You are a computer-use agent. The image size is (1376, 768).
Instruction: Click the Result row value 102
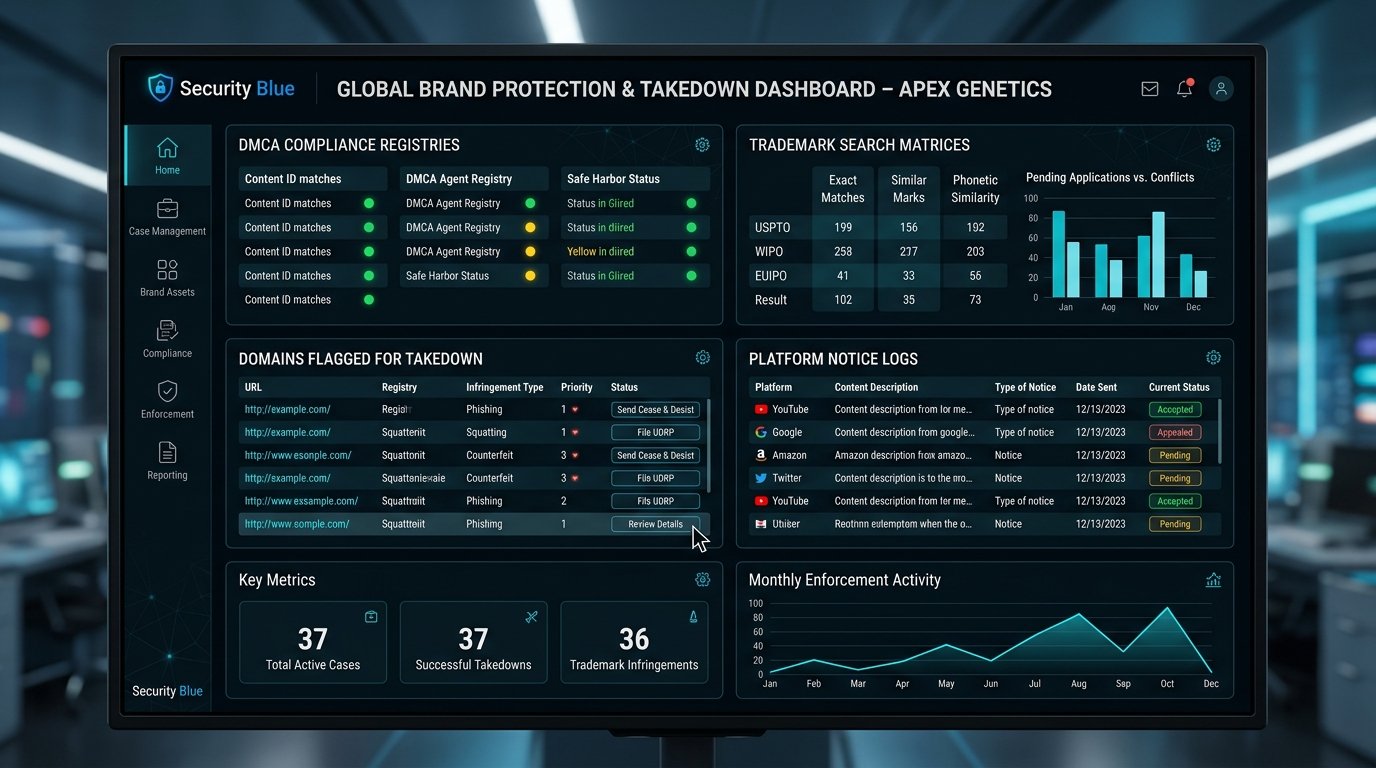click(x=842, y=300)
